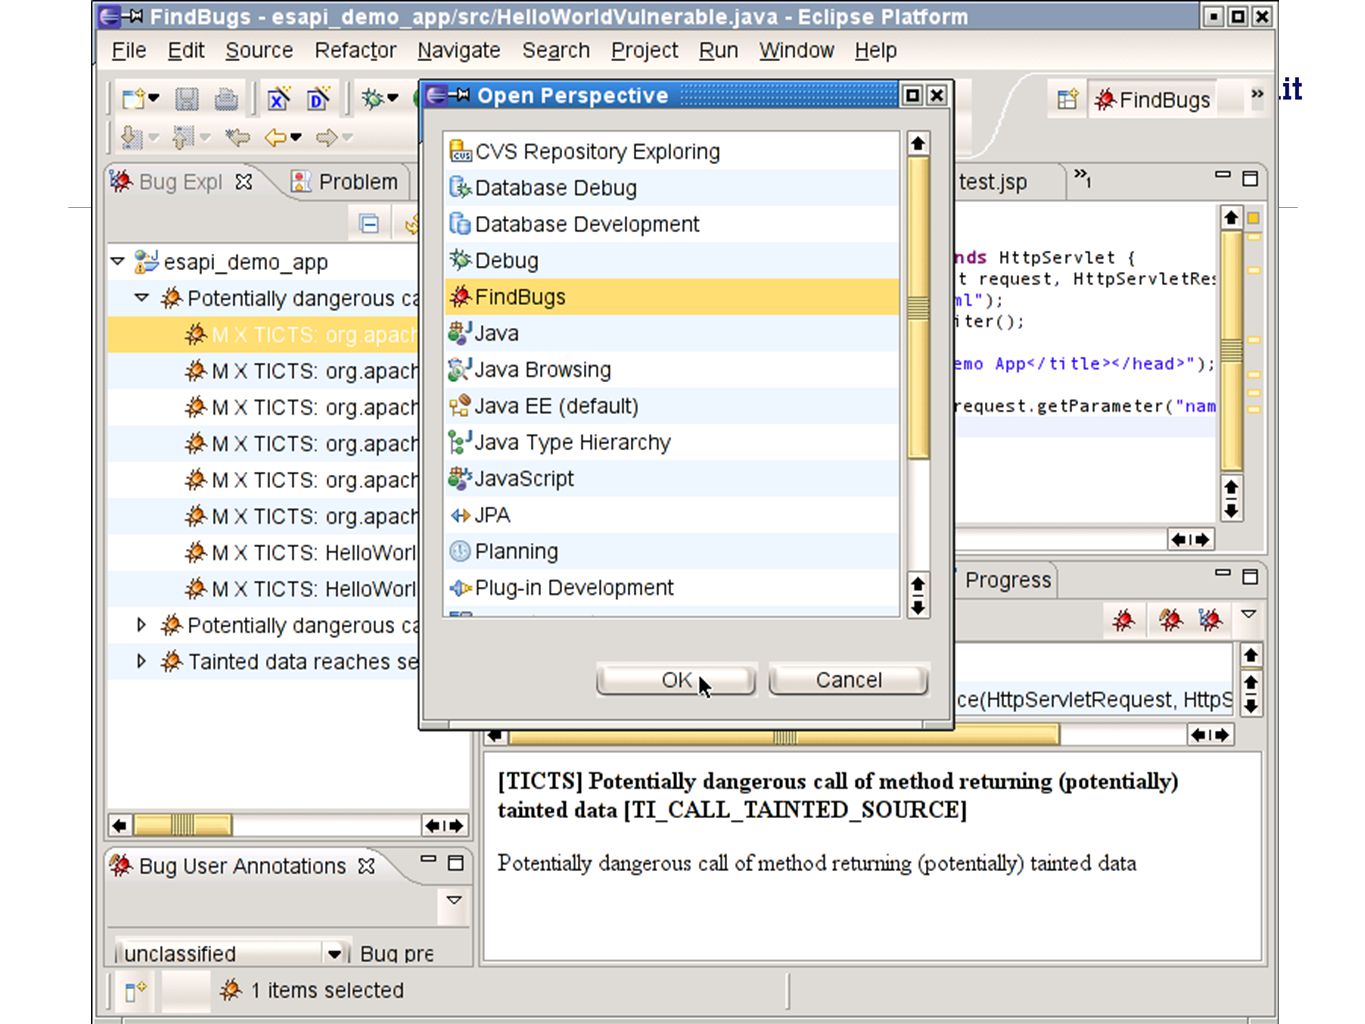Open the Progress panel view menu triangle
This screenshot has height=1024, width=1365.
tap(1248, 614)
